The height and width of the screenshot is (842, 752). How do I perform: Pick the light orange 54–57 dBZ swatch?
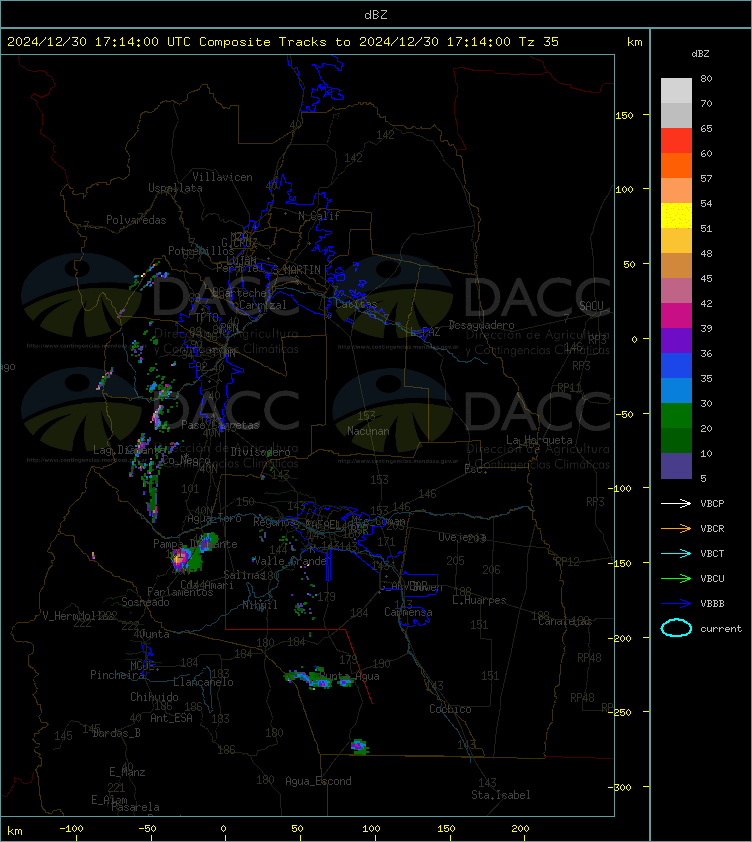(x=676, y=190)
